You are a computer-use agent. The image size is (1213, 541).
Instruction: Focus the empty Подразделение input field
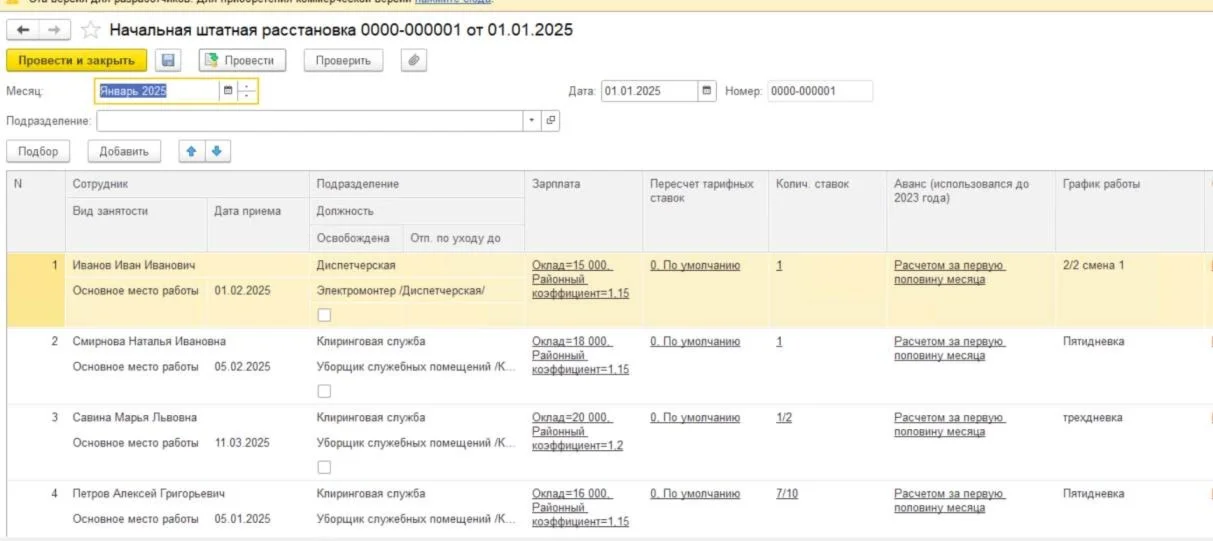(x=310, y=121)
